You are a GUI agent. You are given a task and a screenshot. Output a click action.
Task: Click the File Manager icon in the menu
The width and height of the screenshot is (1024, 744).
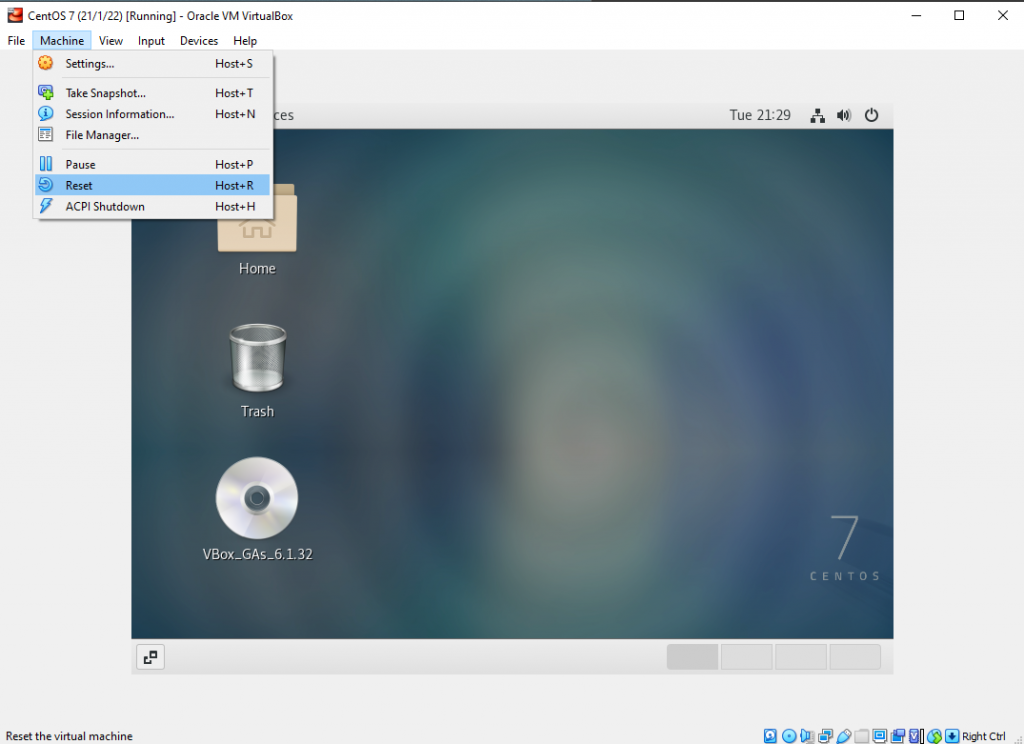(x=45, y=135)
